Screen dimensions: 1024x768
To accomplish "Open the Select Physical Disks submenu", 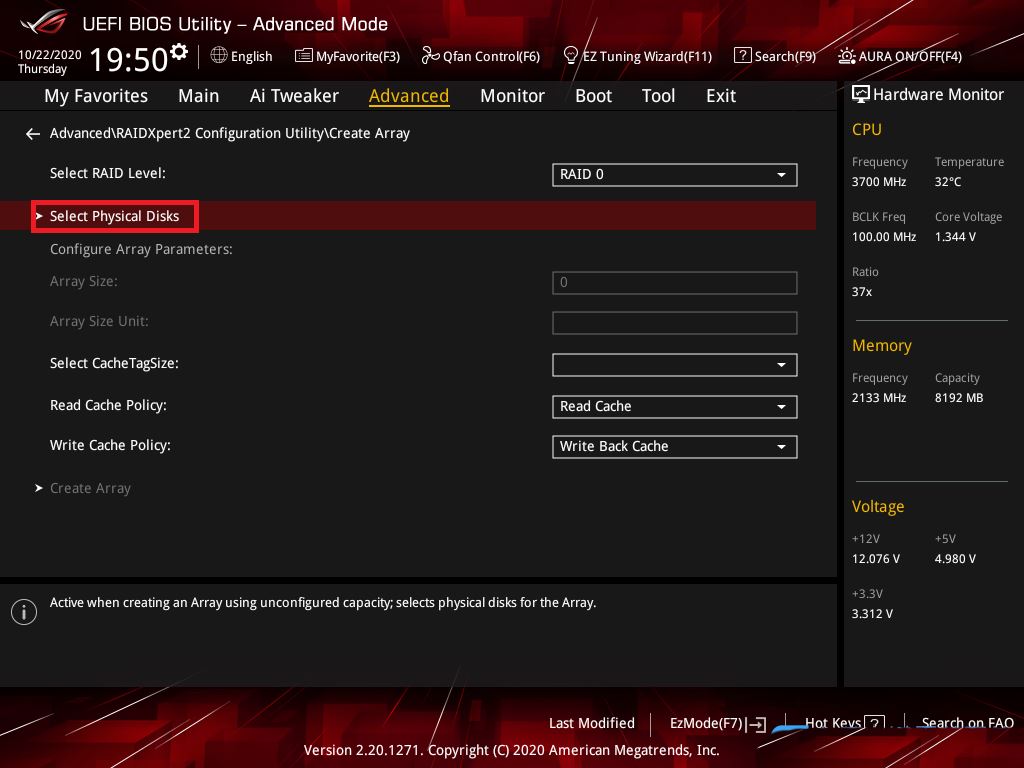I will point(115,216).
